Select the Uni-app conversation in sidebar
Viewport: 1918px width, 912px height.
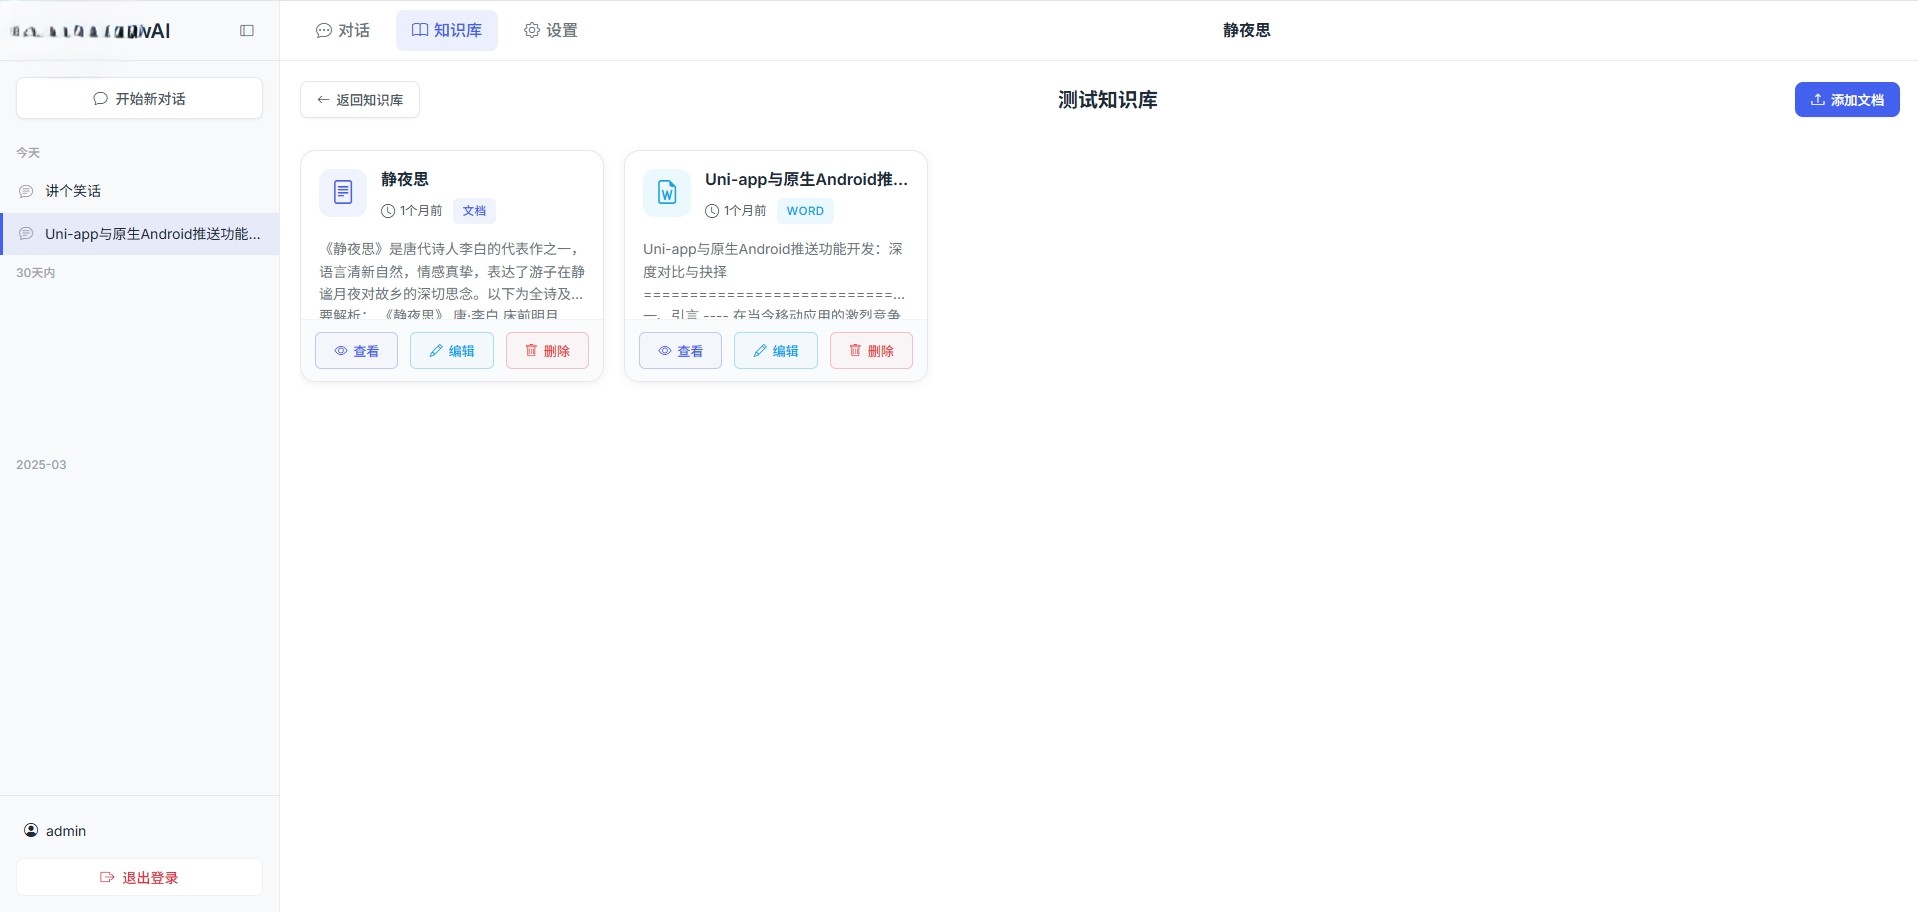coord(139,233)
